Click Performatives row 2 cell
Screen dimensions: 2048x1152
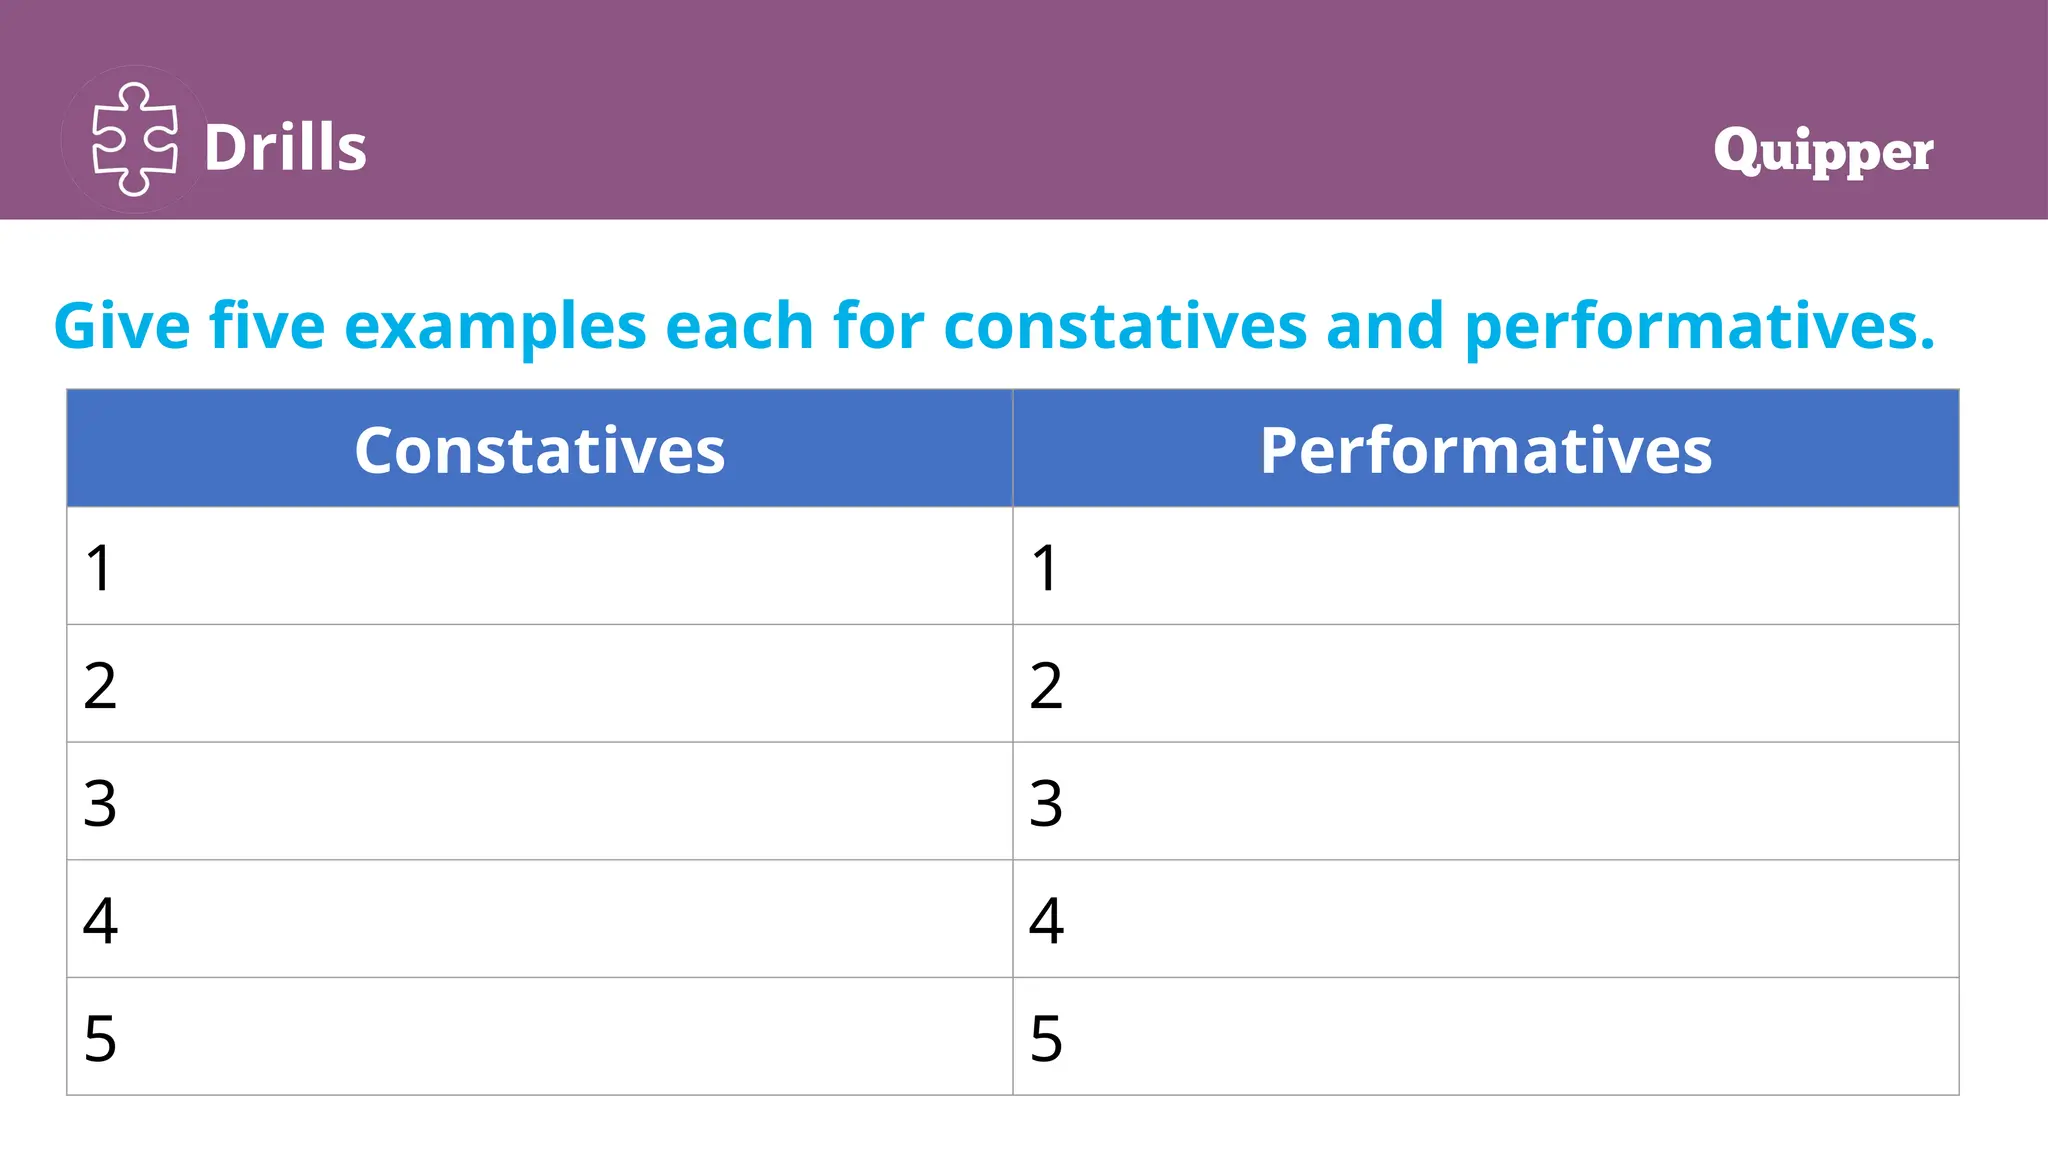pos(1485,684)
